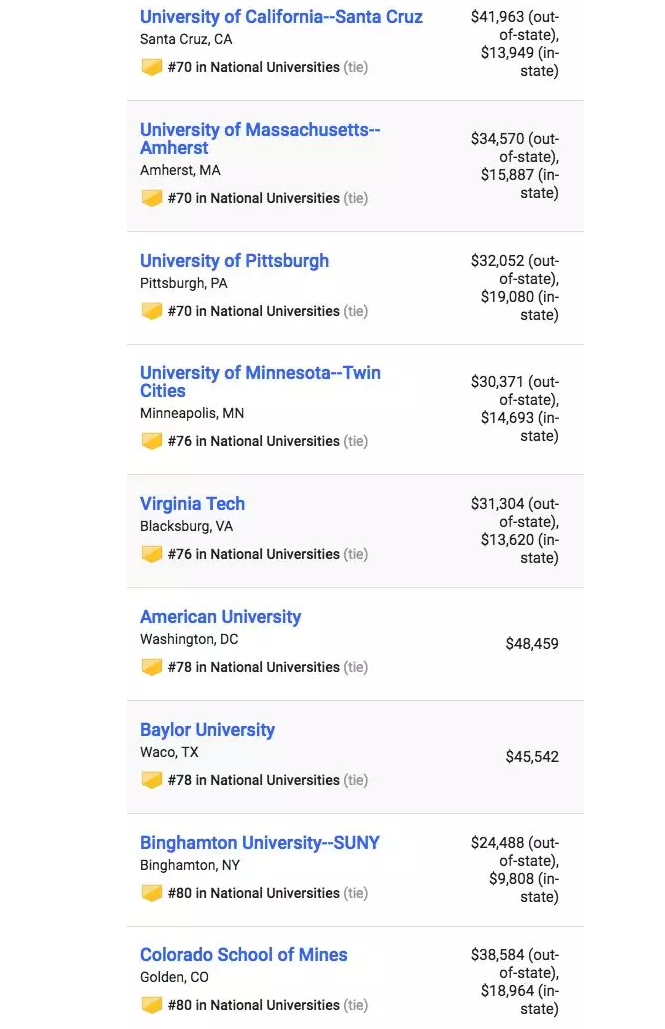Click badge icon under University of Minnesota--Twin Cities
The image size is (665, 1029).
point(151,441)
